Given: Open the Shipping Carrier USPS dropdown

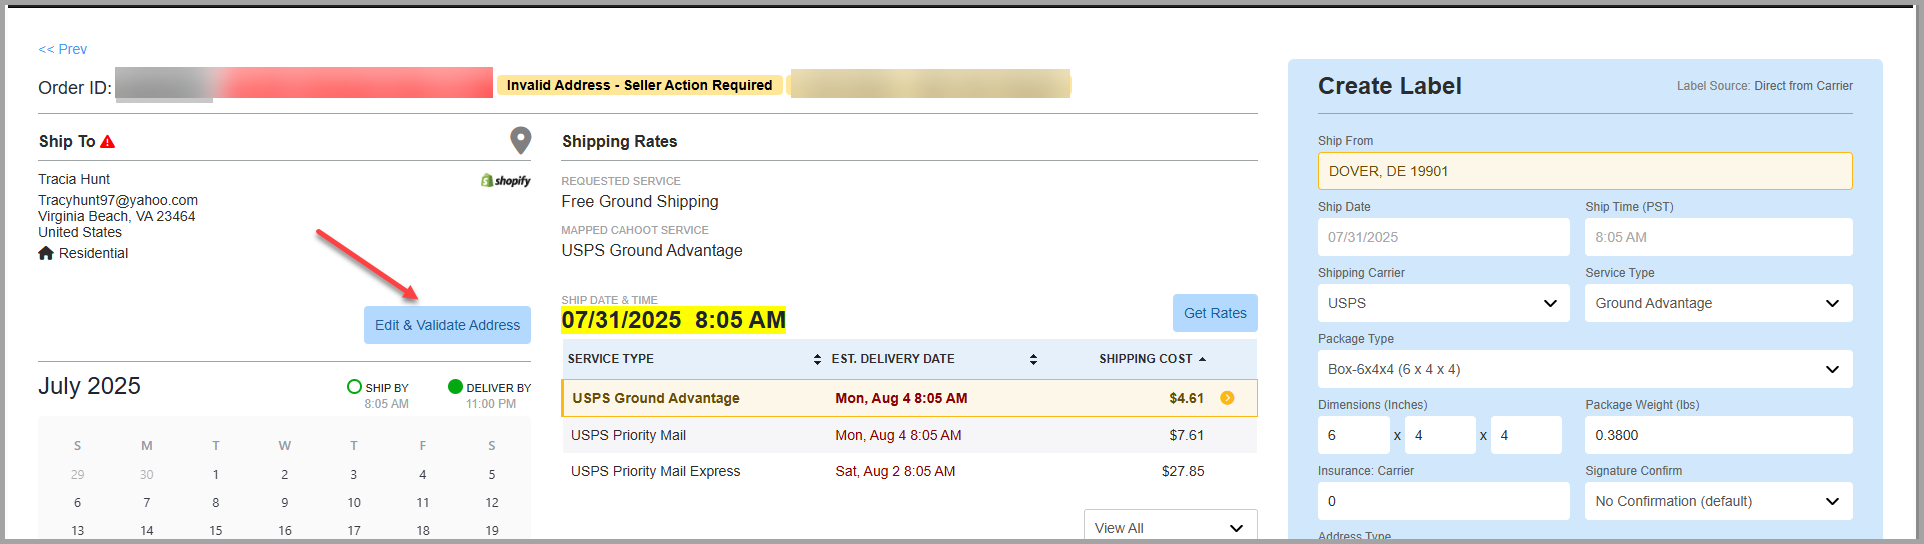Looking at the screenshot, I should 1443,303.
